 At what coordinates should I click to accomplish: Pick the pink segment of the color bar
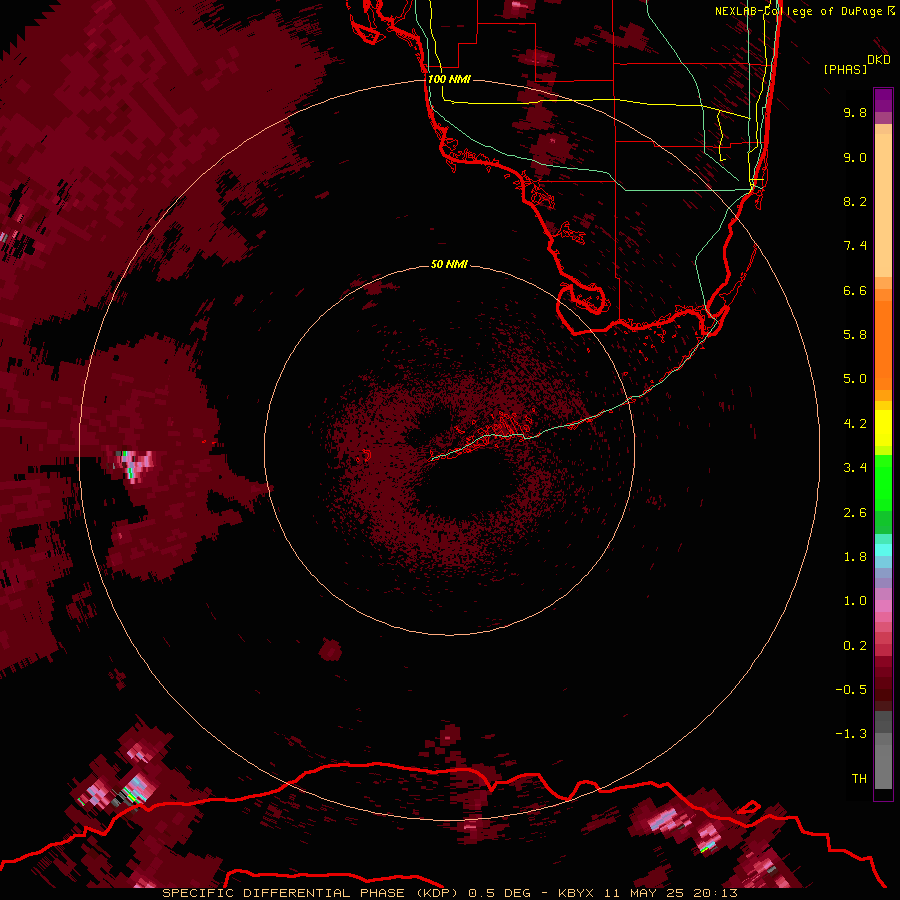(883, 606)
